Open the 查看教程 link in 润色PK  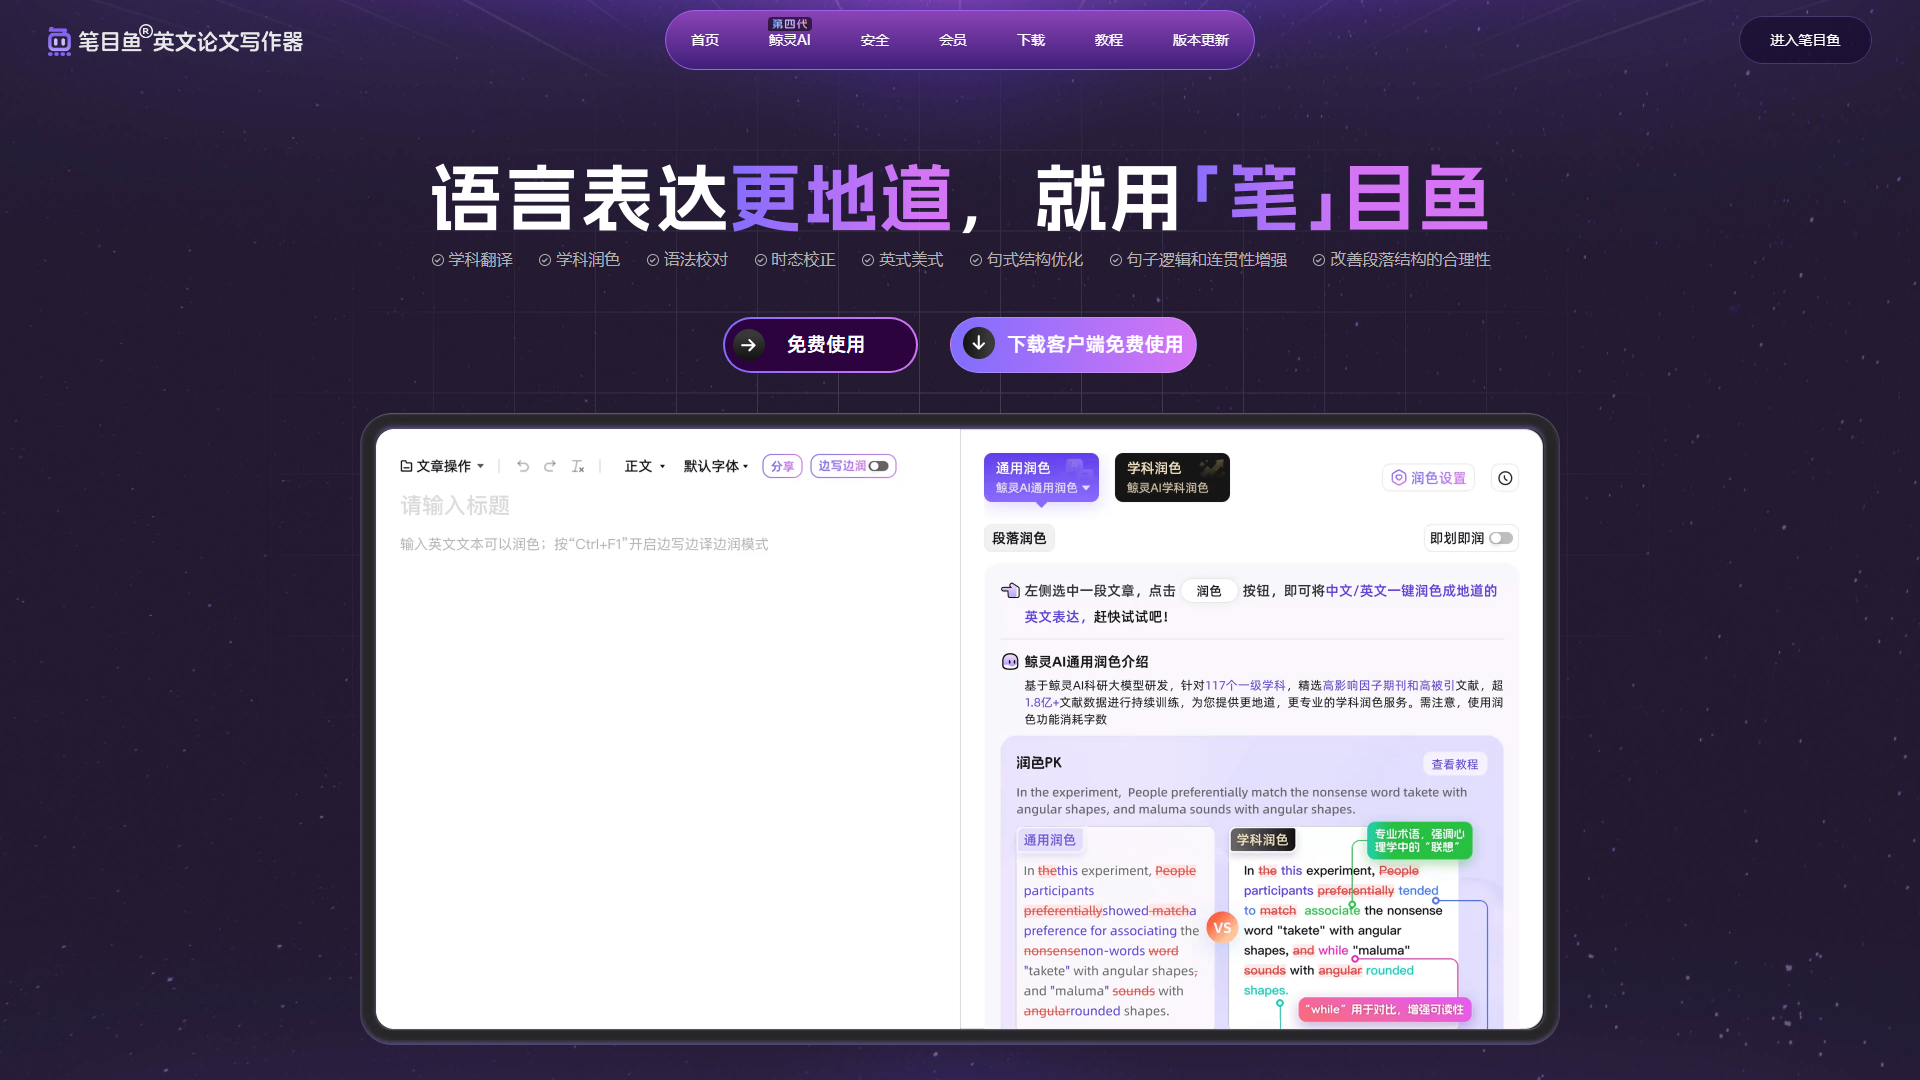[x=1455, y=763]
